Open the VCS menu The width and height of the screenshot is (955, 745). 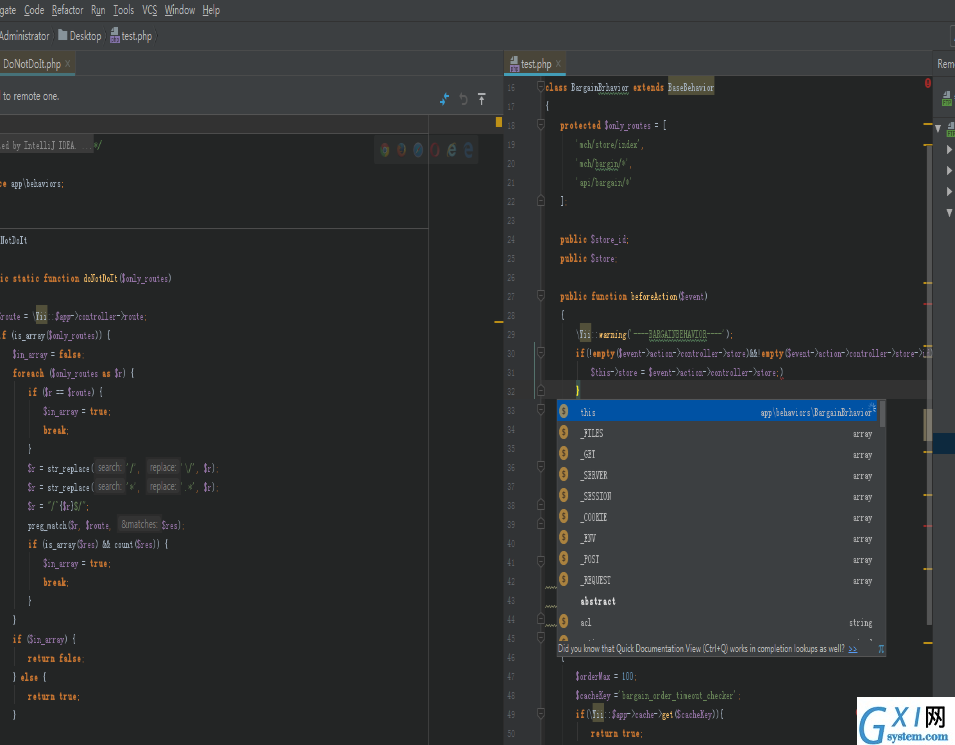click(x=150, y=10)
